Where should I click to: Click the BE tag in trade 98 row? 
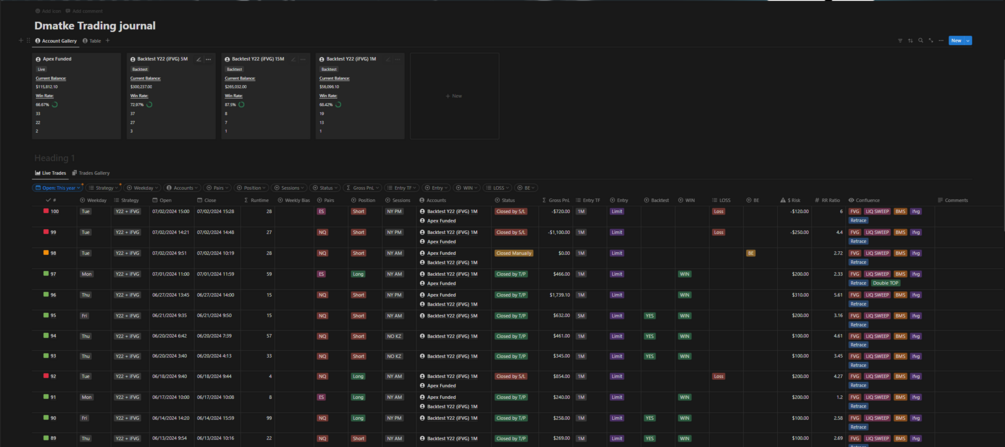751,253
